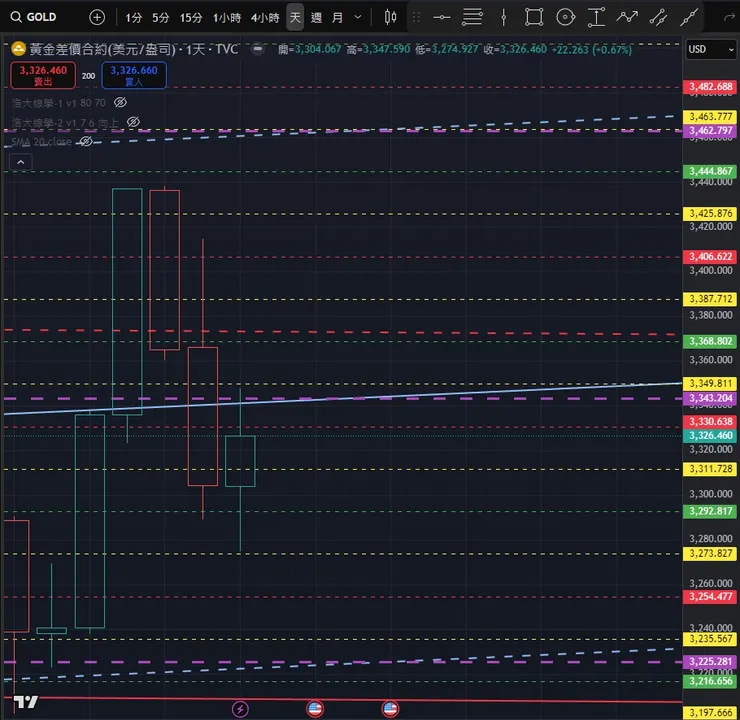
Task: Switch to 1小時 timeframe
Action: (x=227, y=18)
